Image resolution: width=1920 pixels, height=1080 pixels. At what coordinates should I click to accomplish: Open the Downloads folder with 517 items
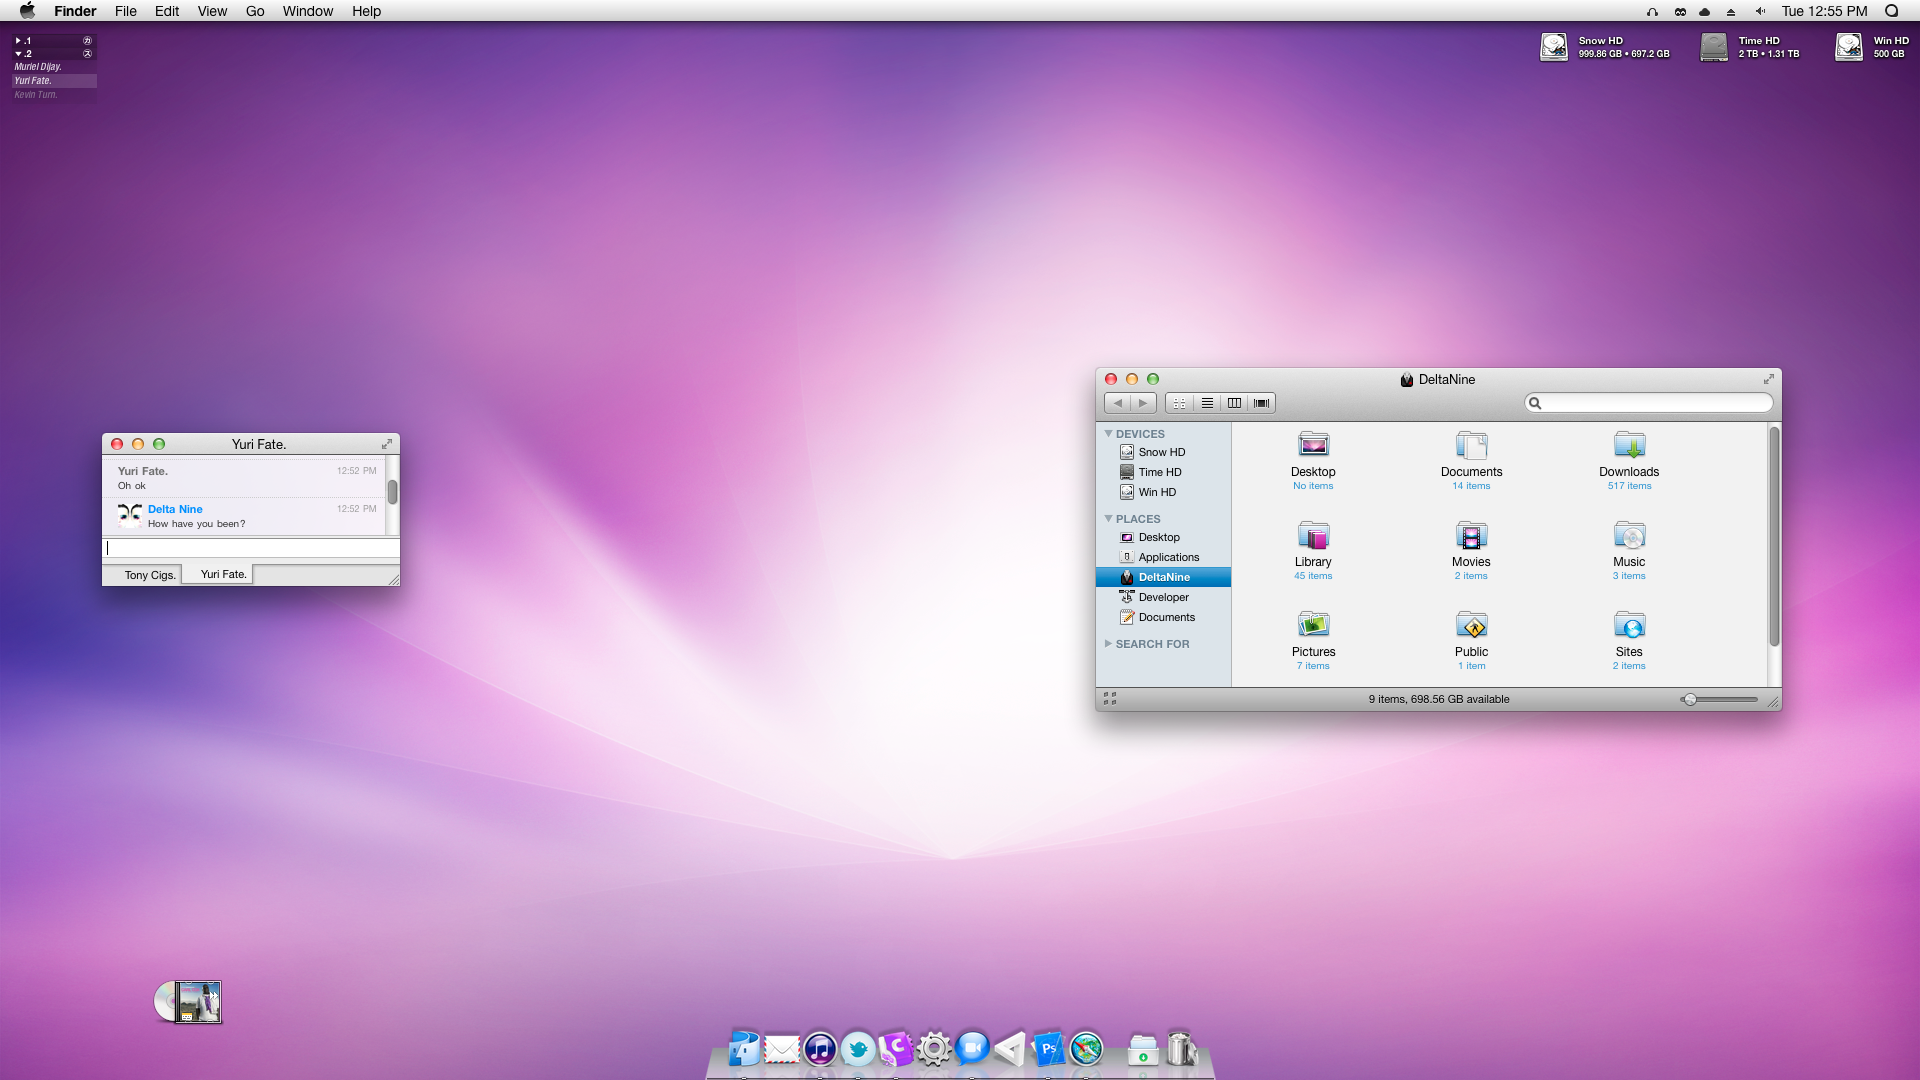pyautogui.click(x=1629, y=445)
